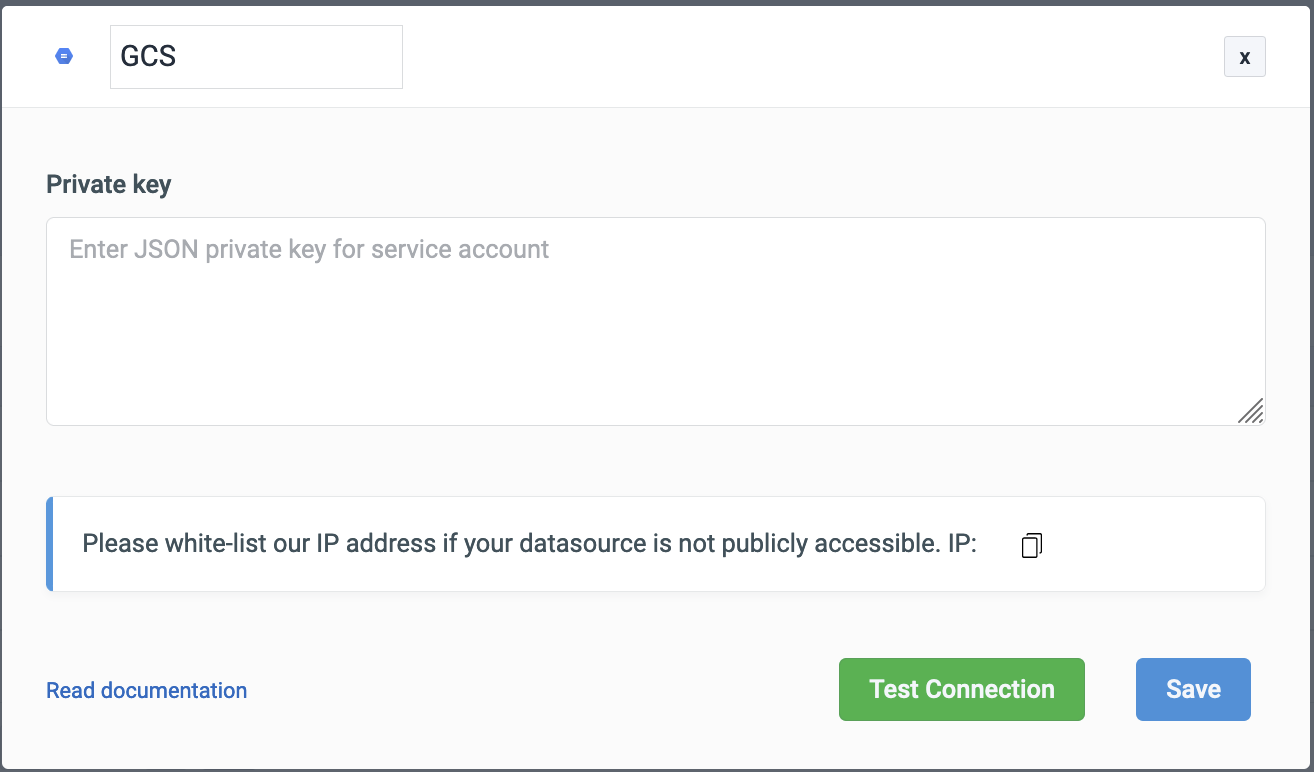Click the blue accent bar of notice
Image resolution: width=1314 pixels, height=772 pixels.
49,544
